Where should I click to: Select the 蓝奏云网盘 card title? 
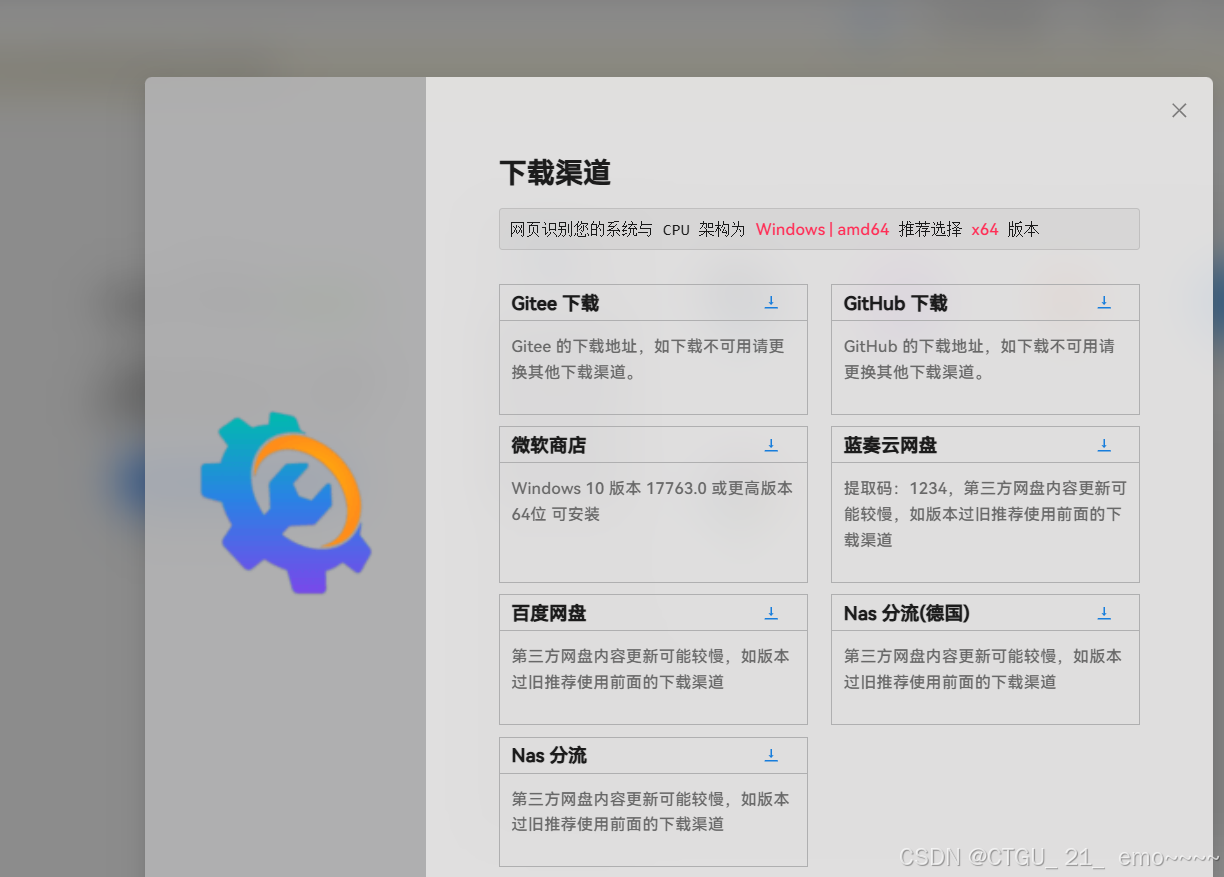pyautogui.click(x=890, y=446)
